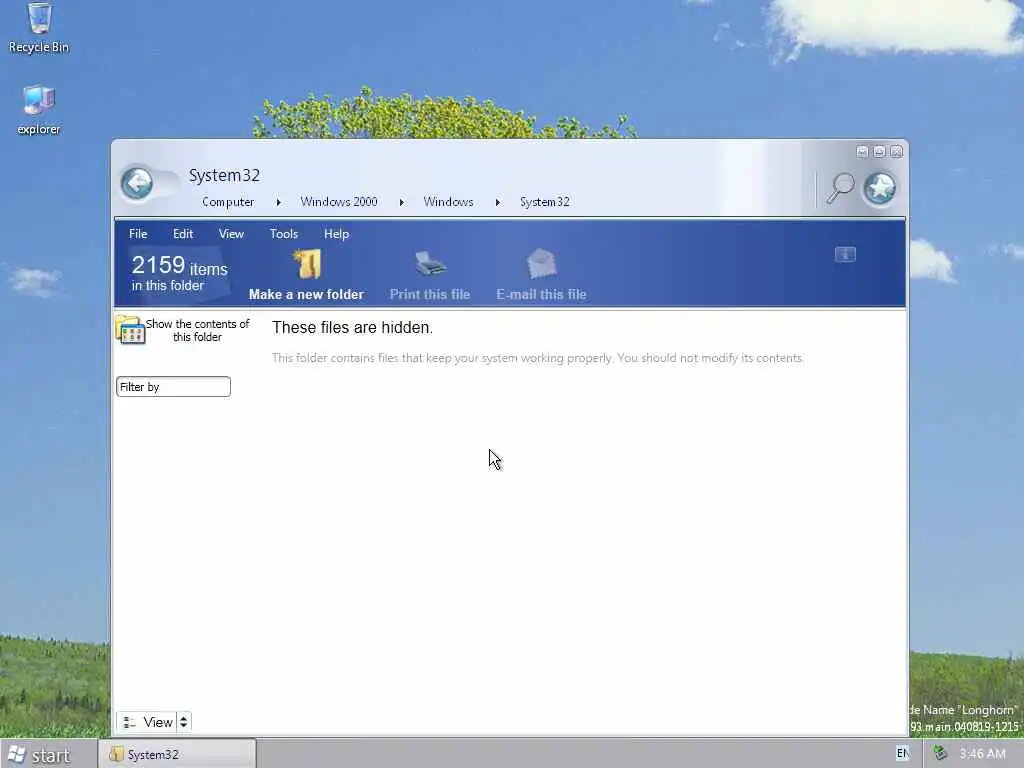Navigate to Windows 2000 in the breadcrumb
Image resolution: width=1024 pixels, height=768 pixels.
tap(339, 202)
